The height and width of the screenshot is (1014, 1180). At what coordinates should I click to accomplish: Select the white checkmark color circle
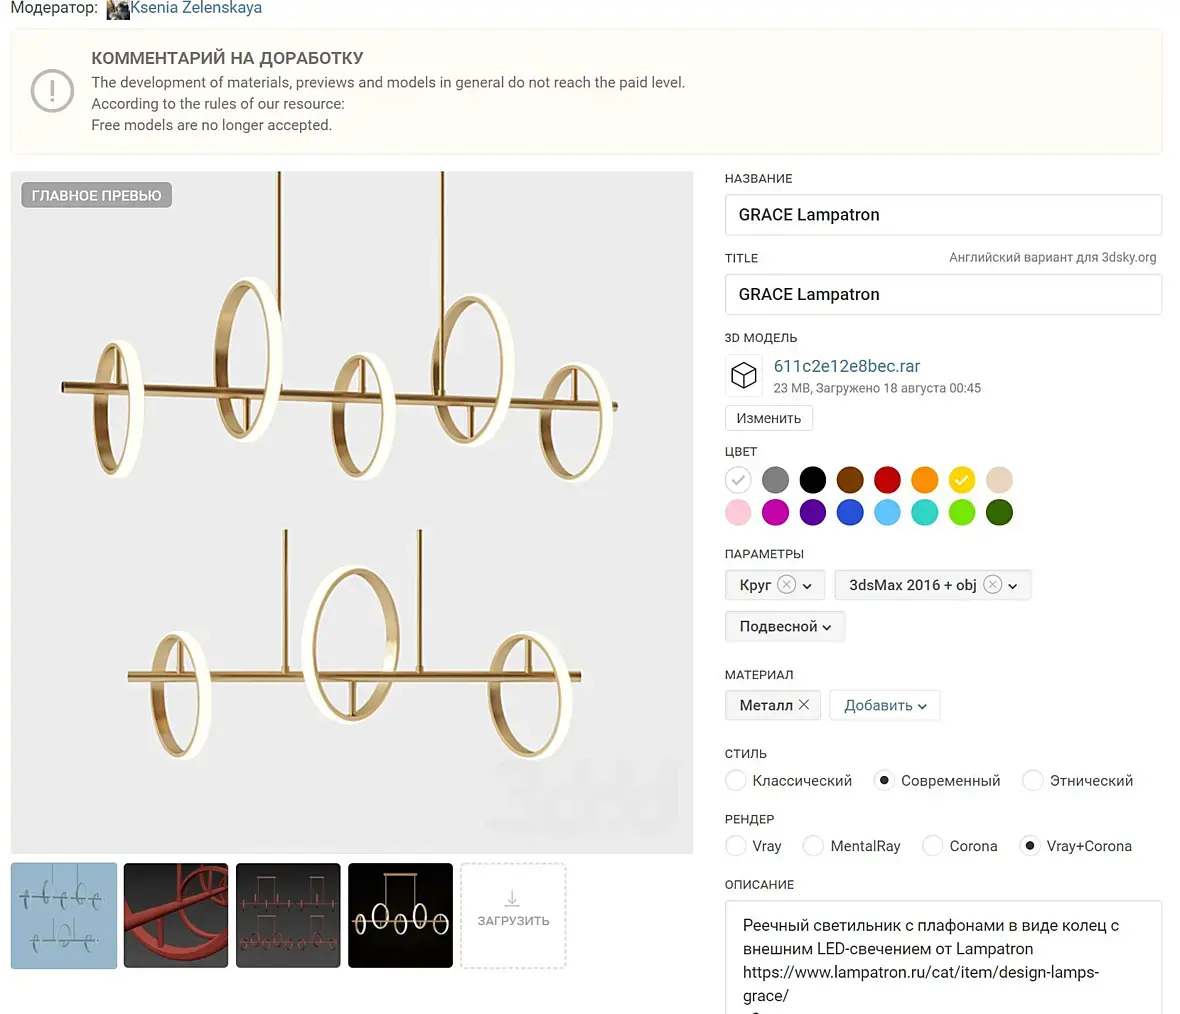click(x=738, y=480)
